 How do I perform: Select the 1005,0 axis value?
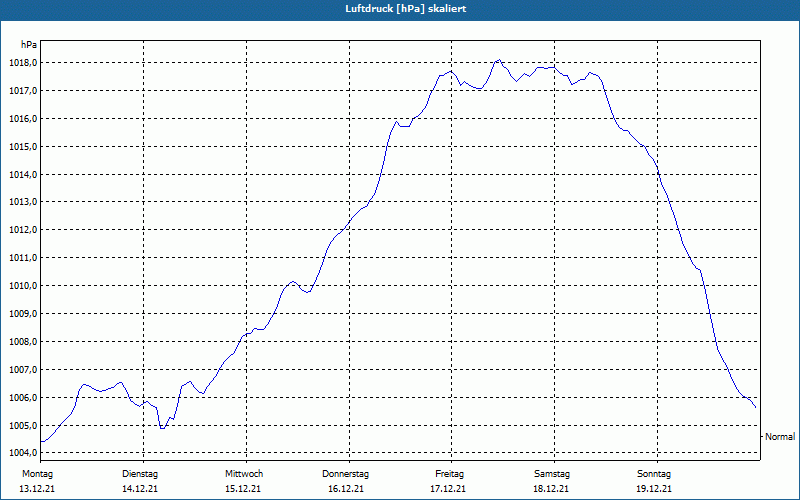(23, 426)
